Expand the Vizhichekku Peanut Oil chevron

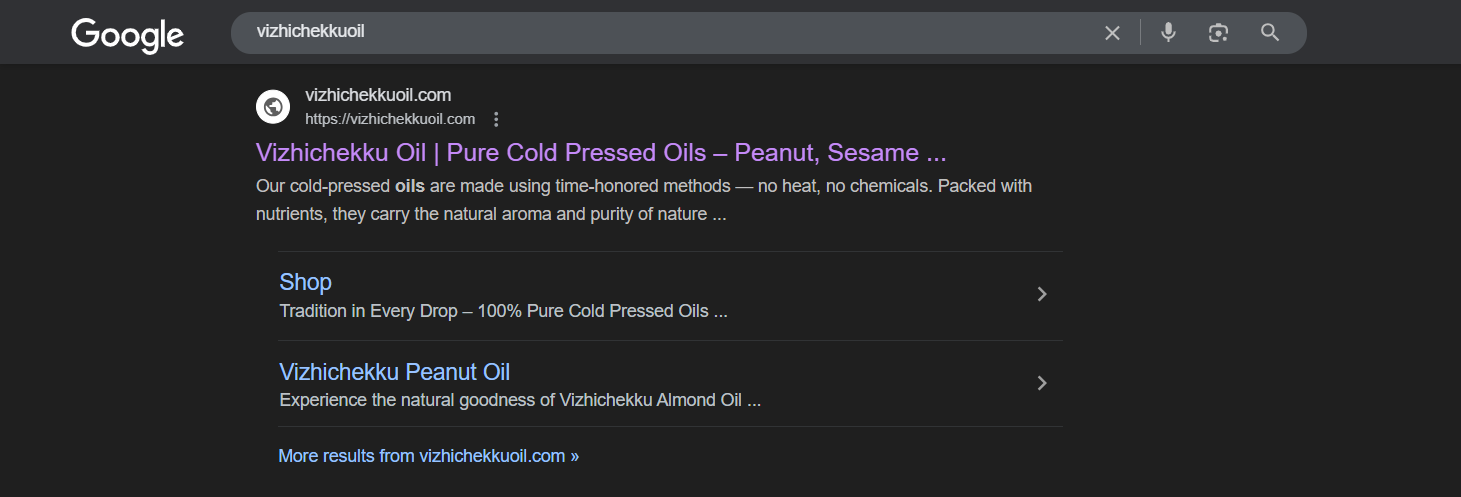click(x=1042, y=383)
